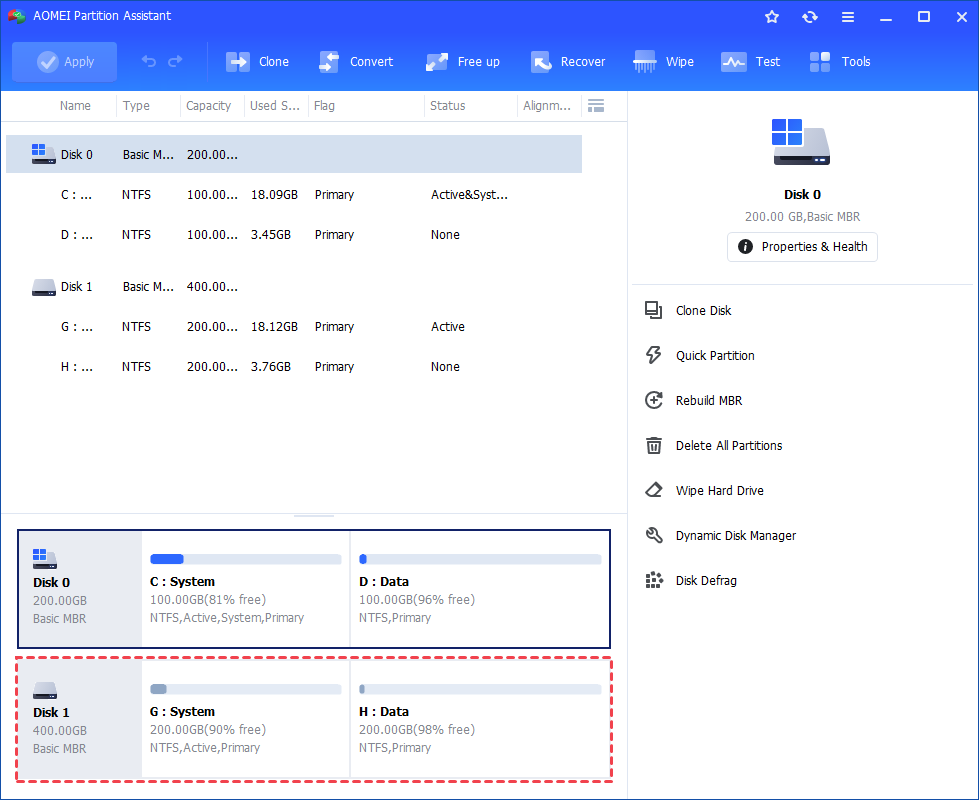Choose Rebuild MBR option
979x800 pixels.
point(709,400)
